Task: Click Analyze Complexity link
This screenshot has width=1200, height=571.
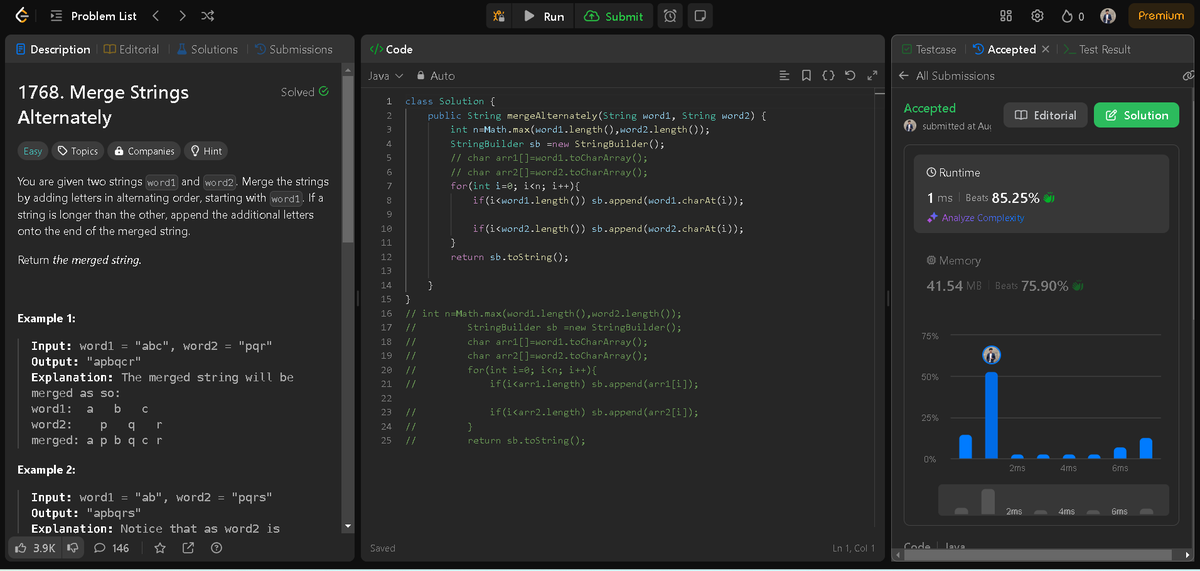Action: click(976, 218)
